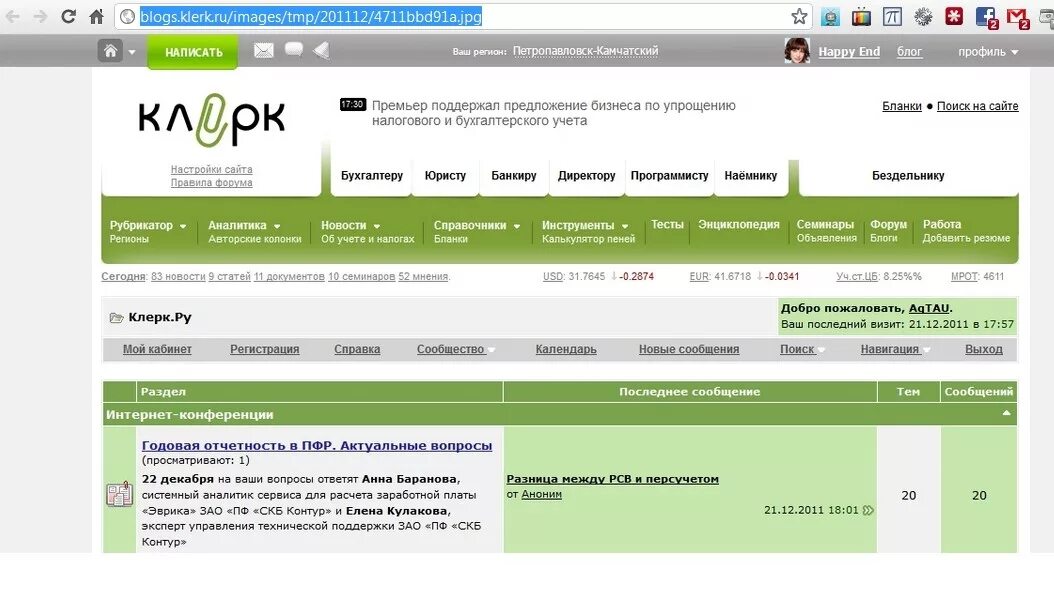Switch to the Юристу tab

point(445,176)
